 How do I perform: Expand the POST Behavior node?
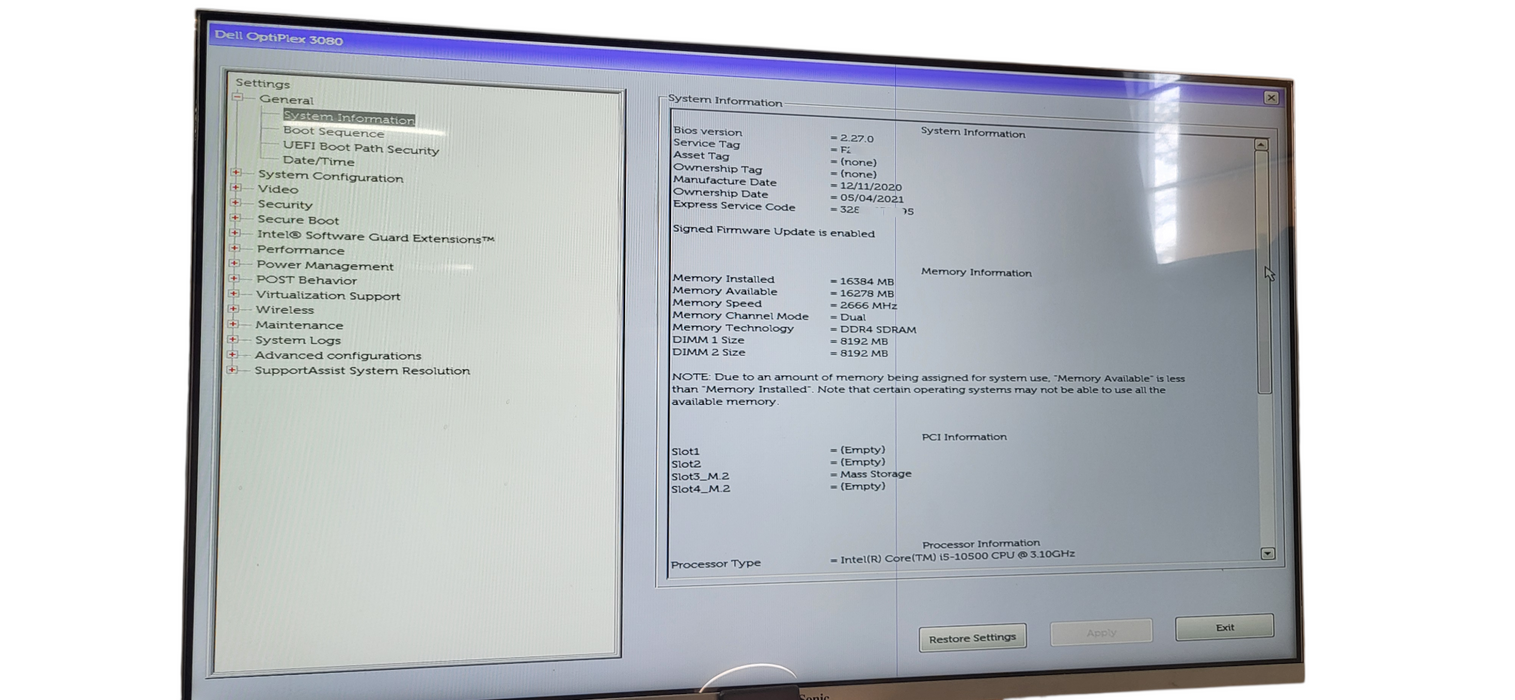coord(235,279)
